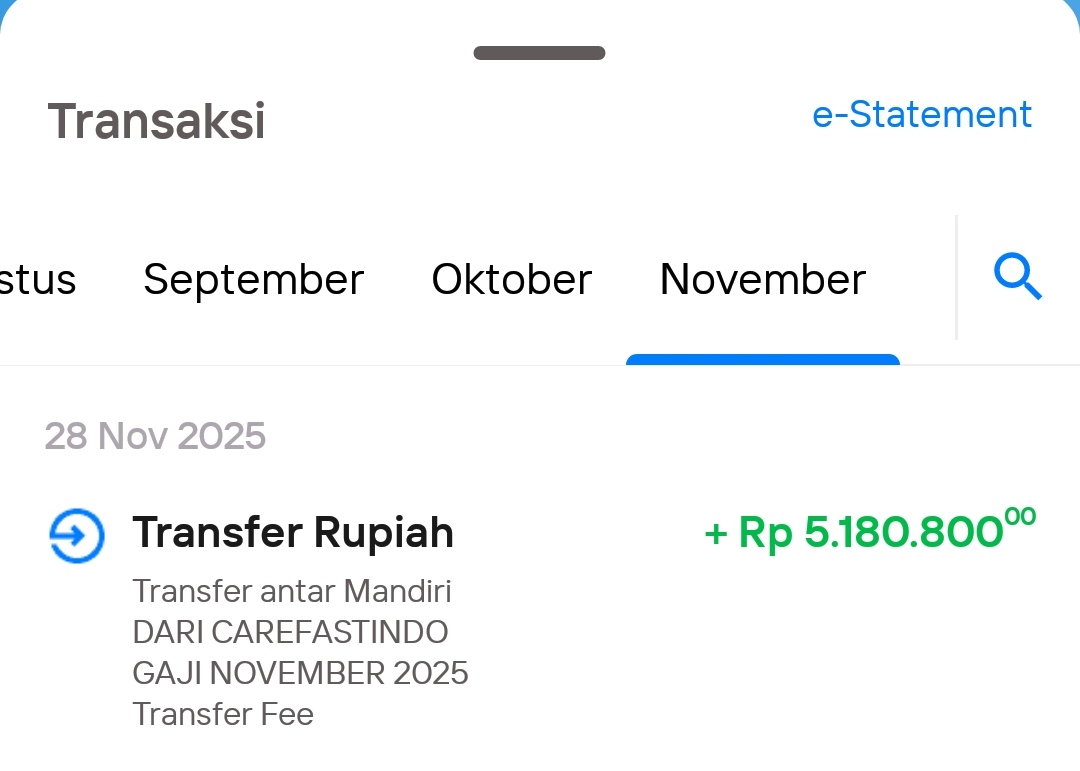Tap the DARI CAREFASTINDO sender line
Image resolution: width=1080 pixels, height=771 pixels.
(290, 632)
